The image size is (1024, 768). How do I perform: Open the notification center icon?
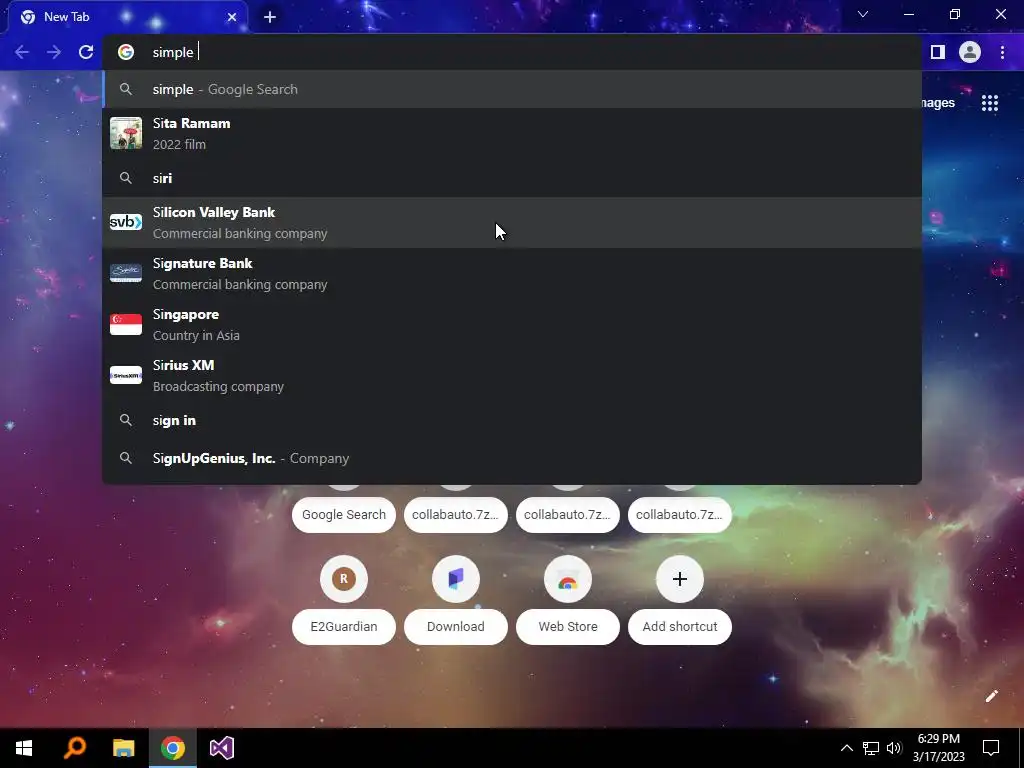click(x=991, y=748)
